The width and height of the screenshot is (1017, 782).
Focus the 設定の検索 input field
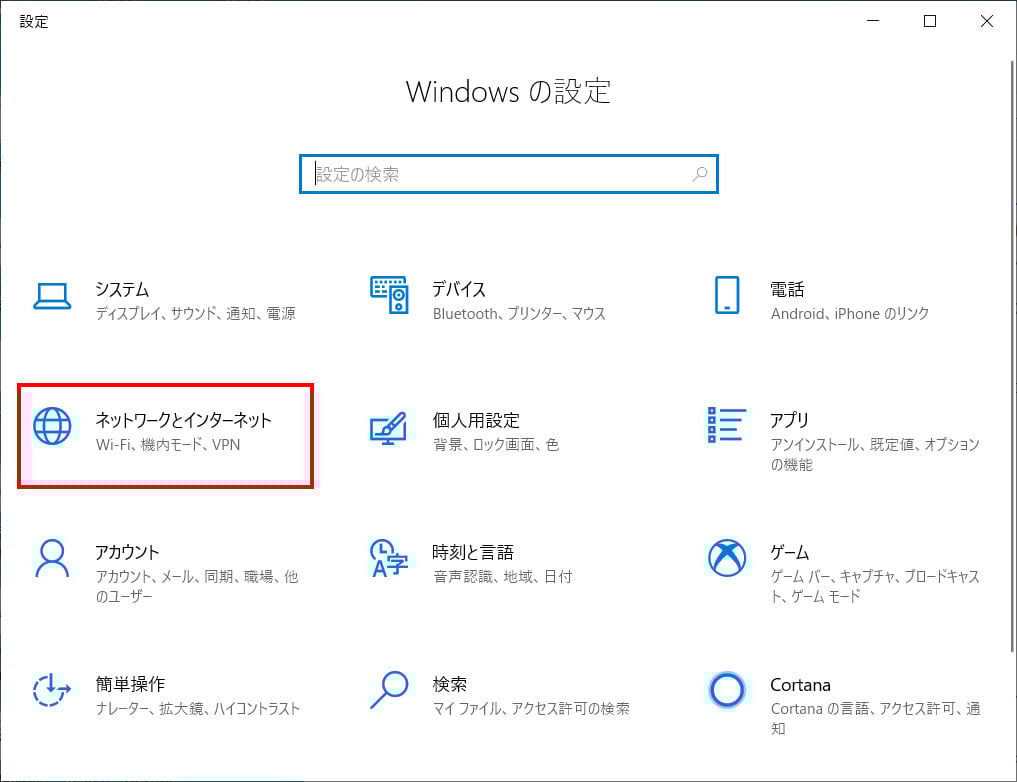[508, 174]
